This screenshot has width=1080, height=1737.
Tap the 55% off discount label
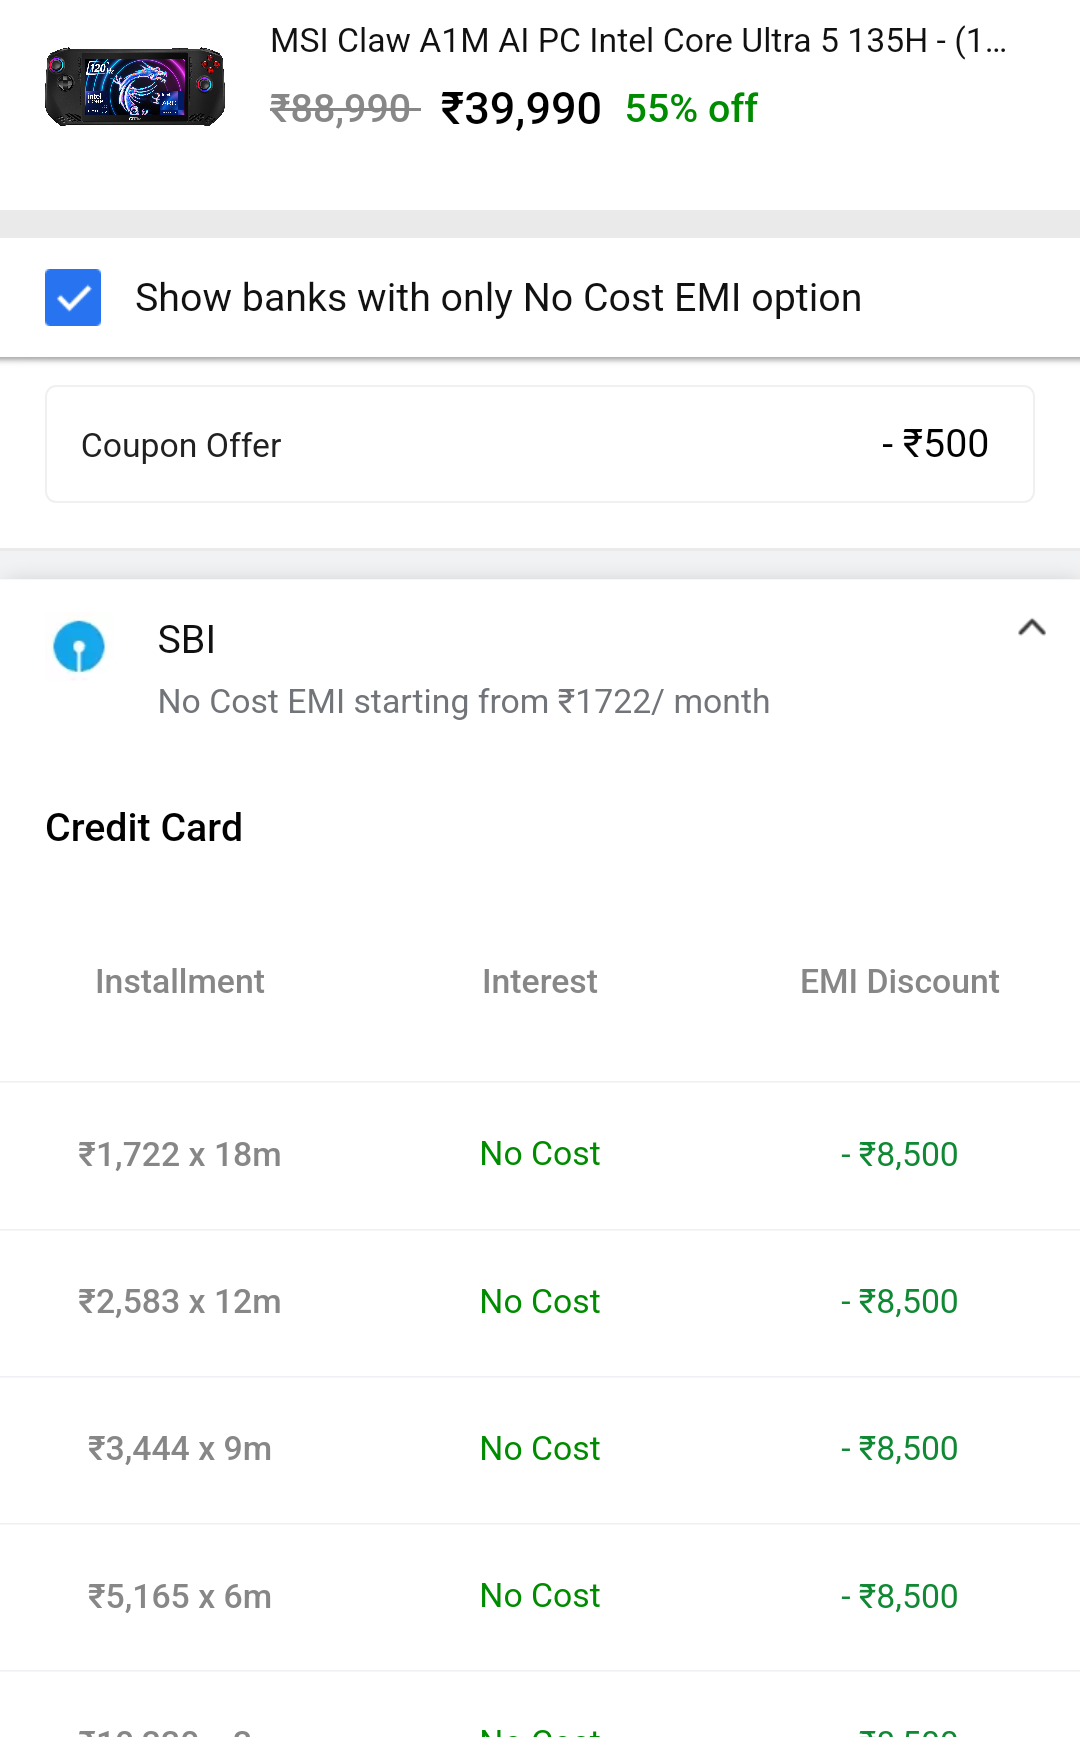pos(691,109)
